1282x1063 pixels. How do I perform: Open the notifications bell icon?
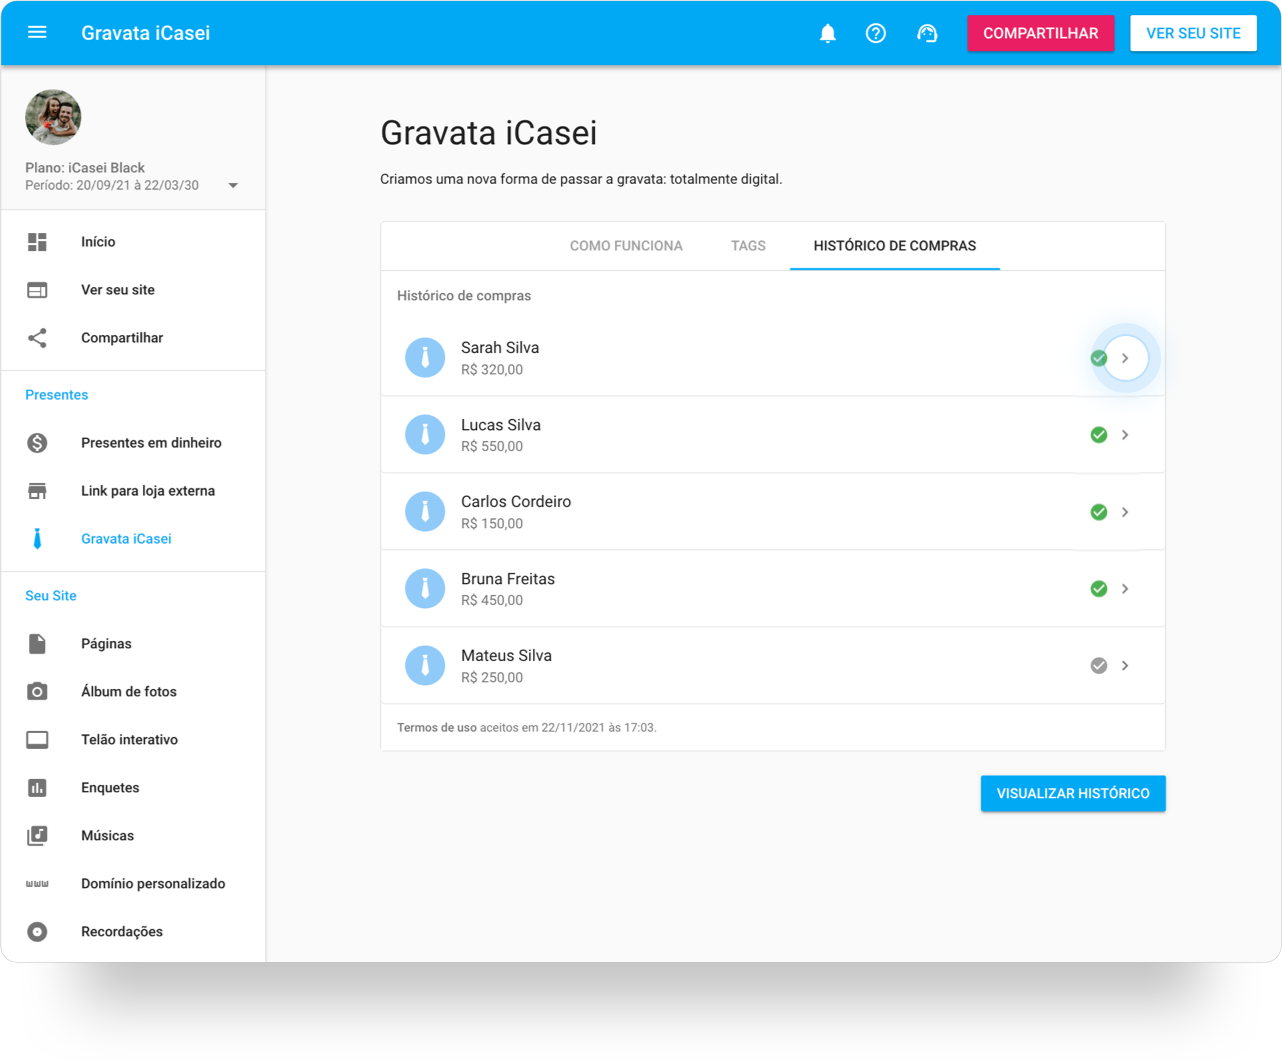click(828, 33)
